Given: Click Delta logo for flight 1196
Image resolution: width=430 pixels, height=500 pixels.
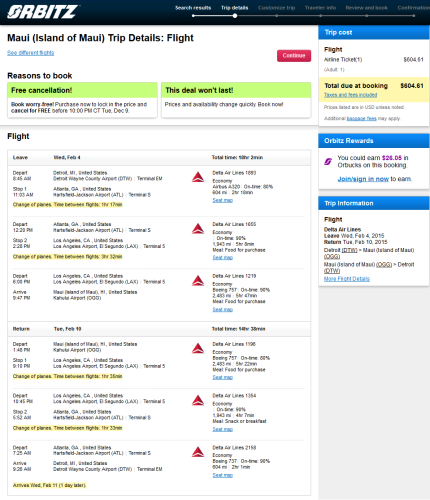Looking at the screenshot, I should pos(198,348).
